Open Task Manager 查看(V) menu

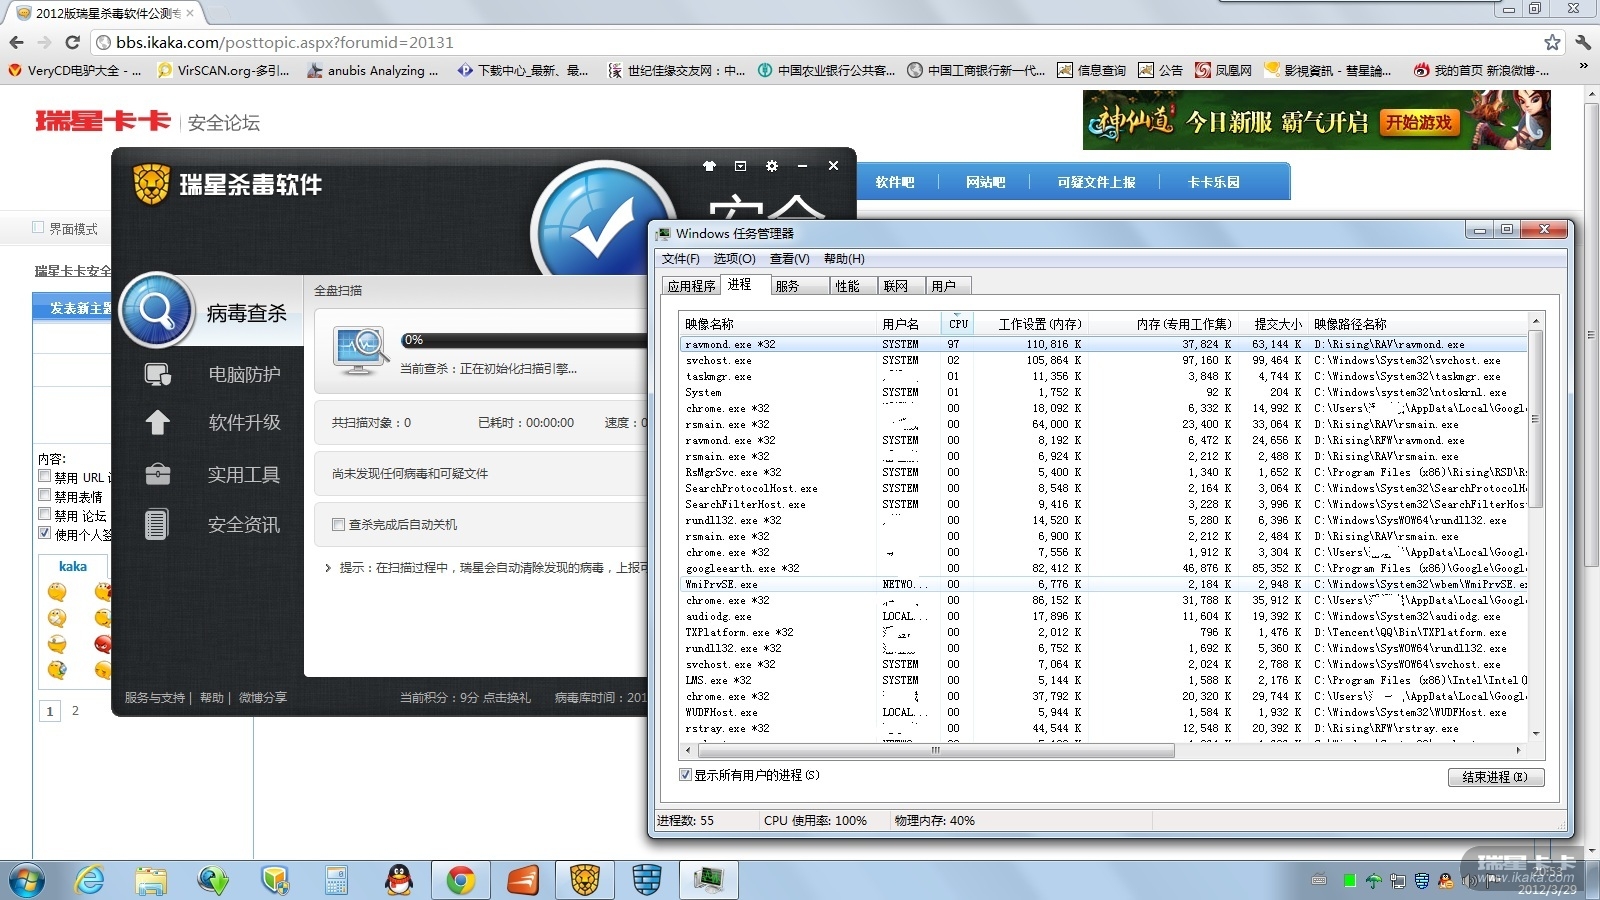pyautogui.click(x=790, y=259)
